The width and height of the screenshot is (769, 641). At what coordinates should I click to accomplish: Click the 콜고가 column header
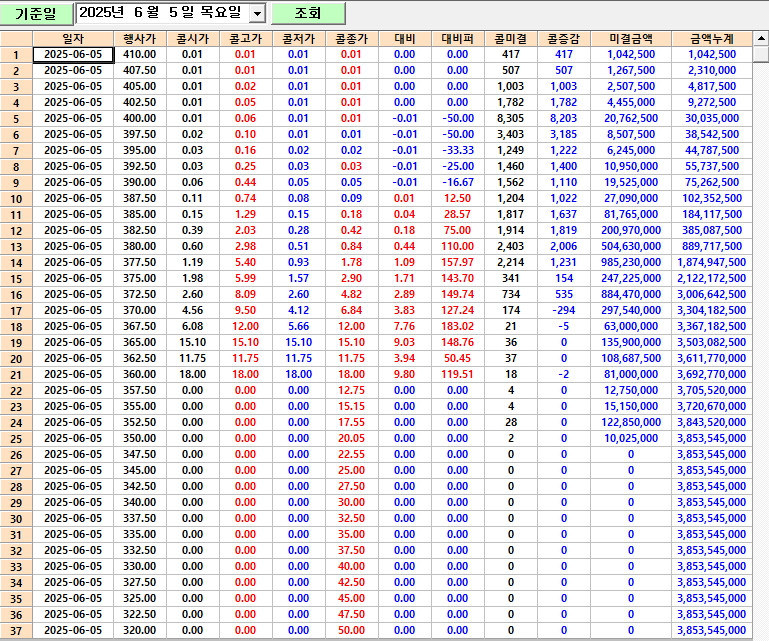pyautogui.click(x=245, y=38)
